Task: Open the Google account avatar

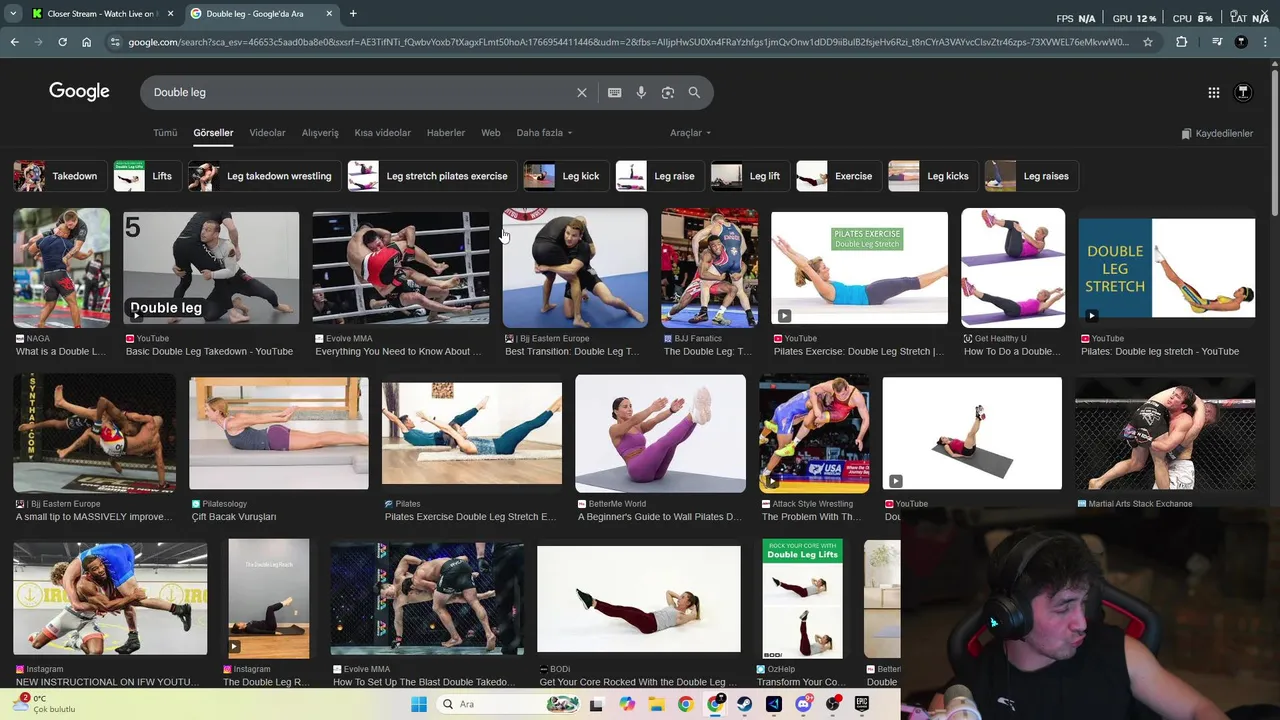Action: 1243,92
